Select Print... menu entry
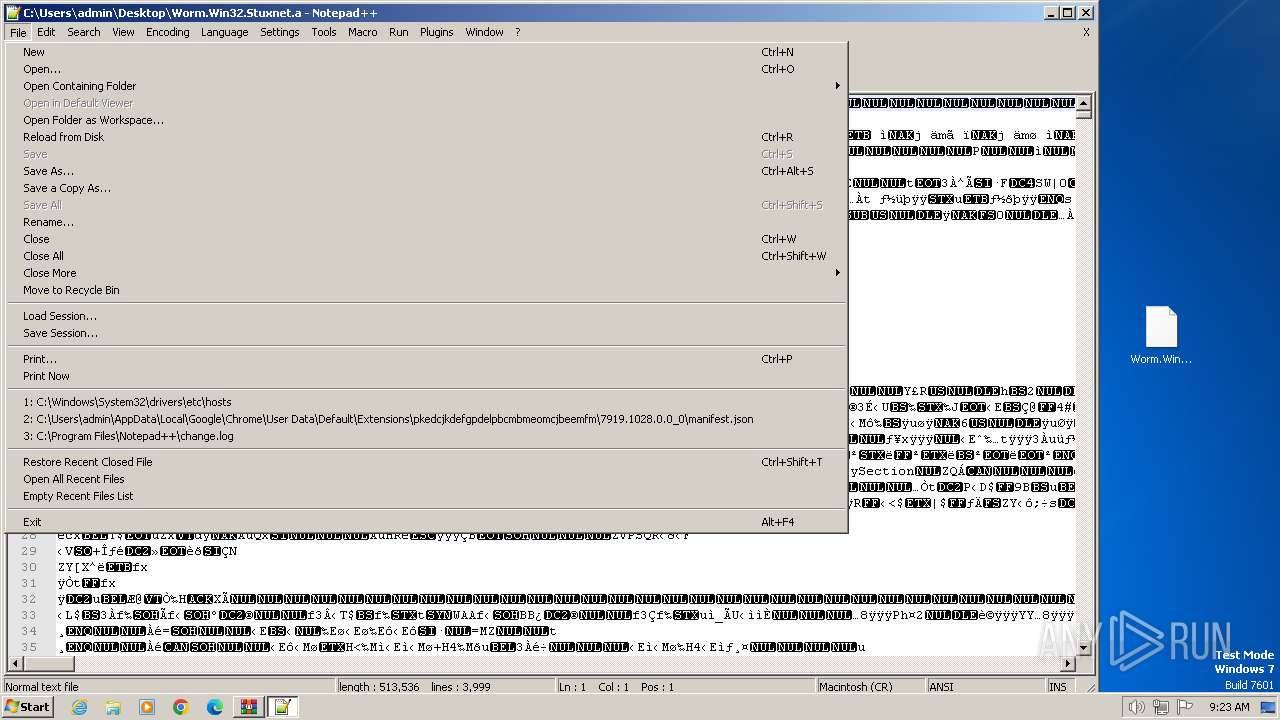Screen dimensions: 1280x720 tap(427, 359)
